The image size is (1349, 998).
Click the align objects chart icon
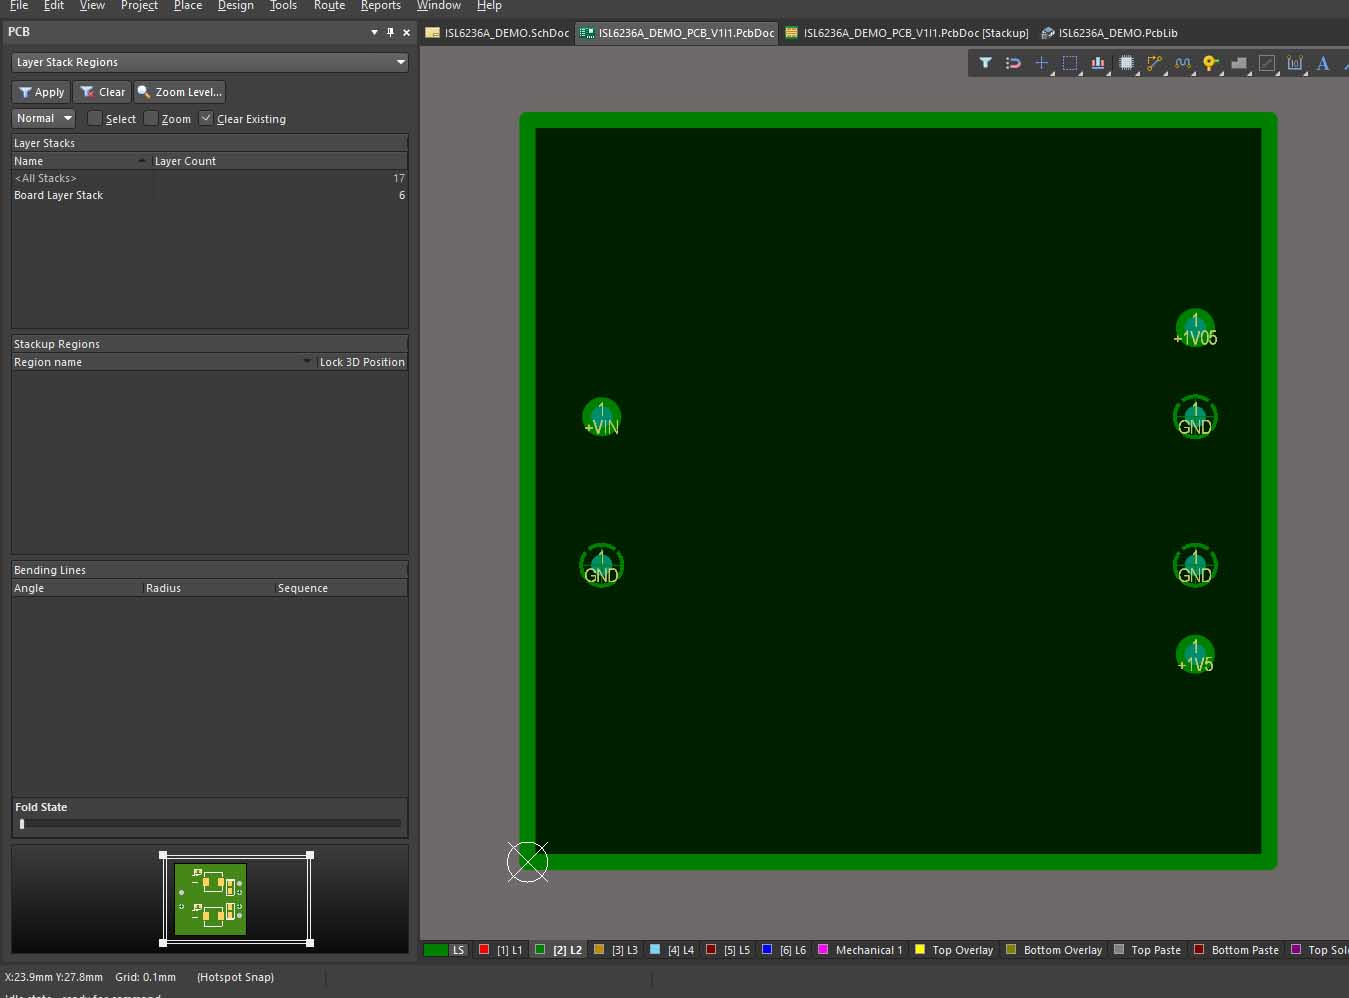[1097, 63]
